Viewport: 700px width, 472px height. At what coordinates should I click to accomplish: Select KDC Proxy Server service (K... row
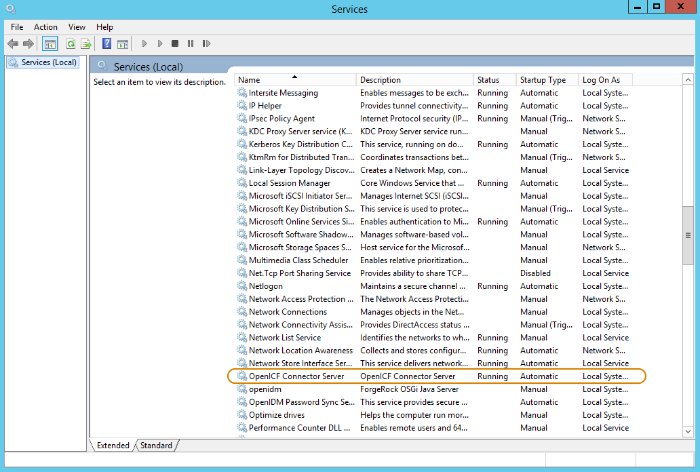click(433, 131)
